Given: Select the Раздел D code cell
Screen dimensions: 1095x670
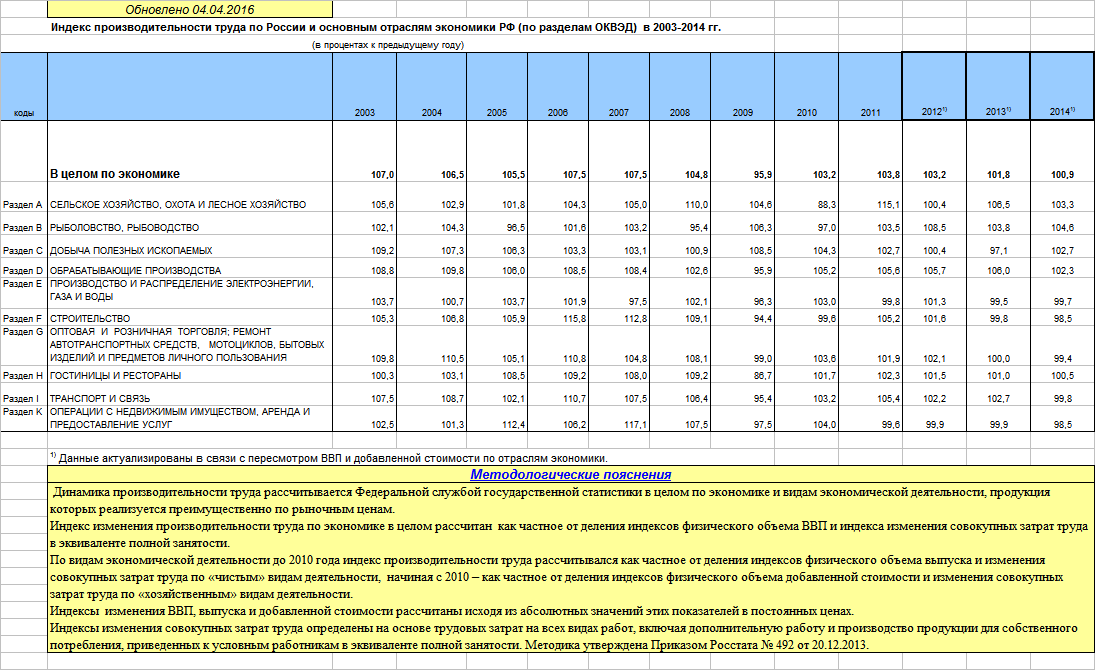Looking at the screenshot, I should (x=23, y=270).
